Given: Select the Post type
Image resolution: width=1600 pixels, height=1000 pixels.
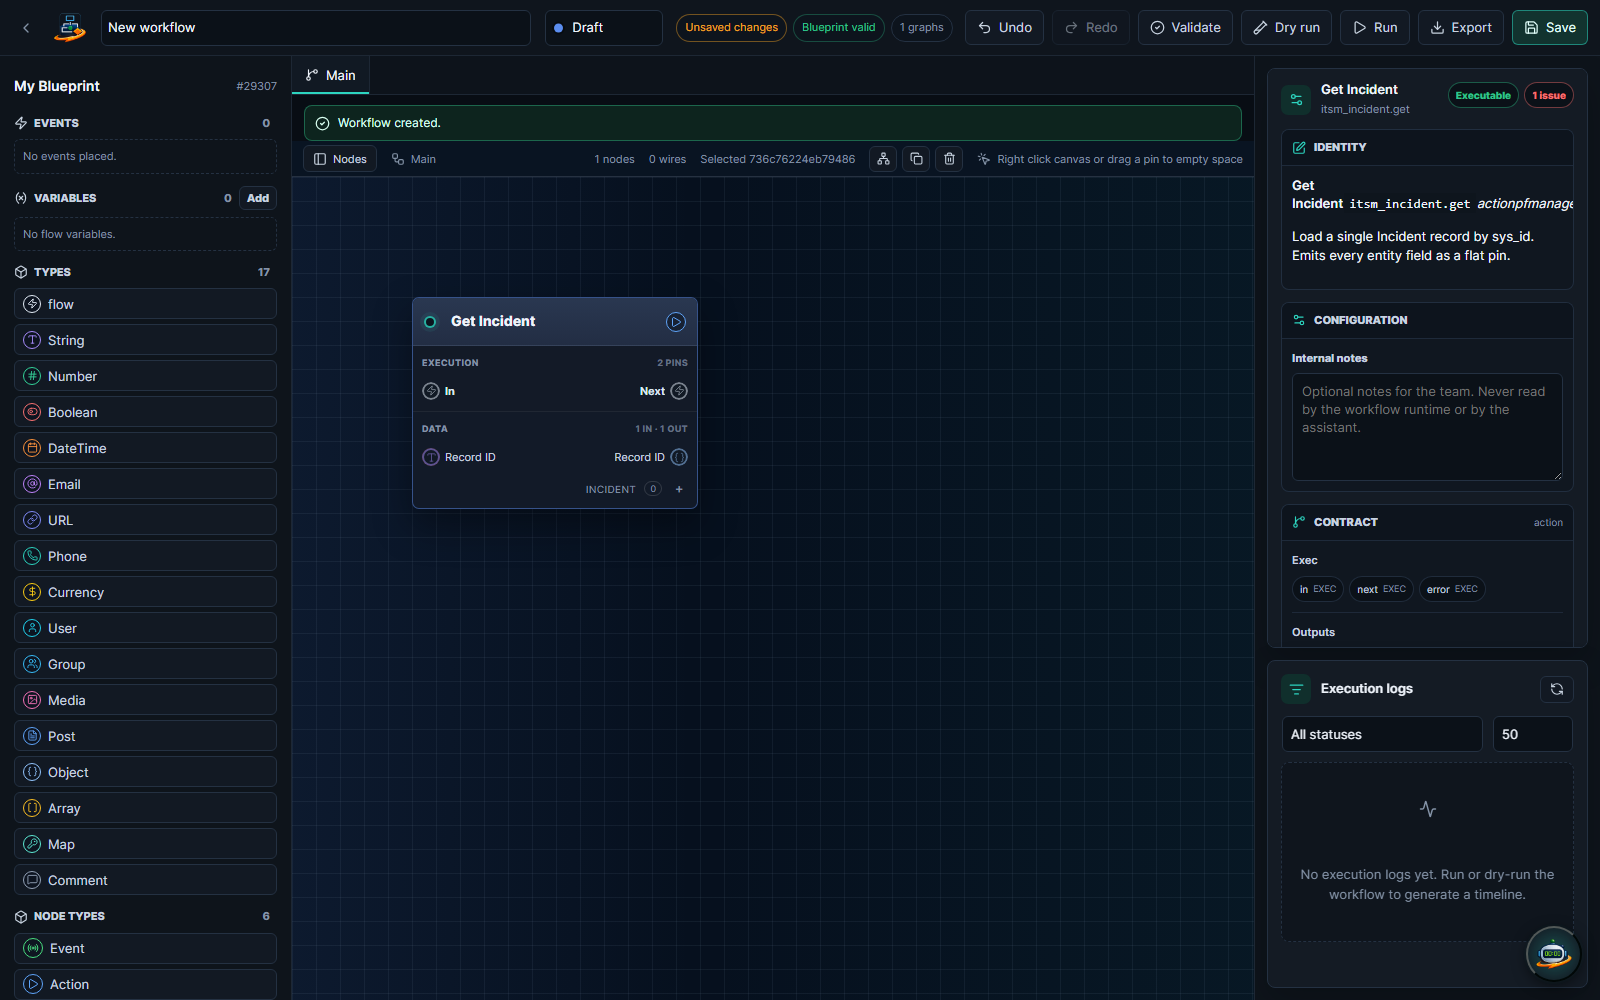Looking at the screenshot, I should pyautogui.click(x=146, y=736).
